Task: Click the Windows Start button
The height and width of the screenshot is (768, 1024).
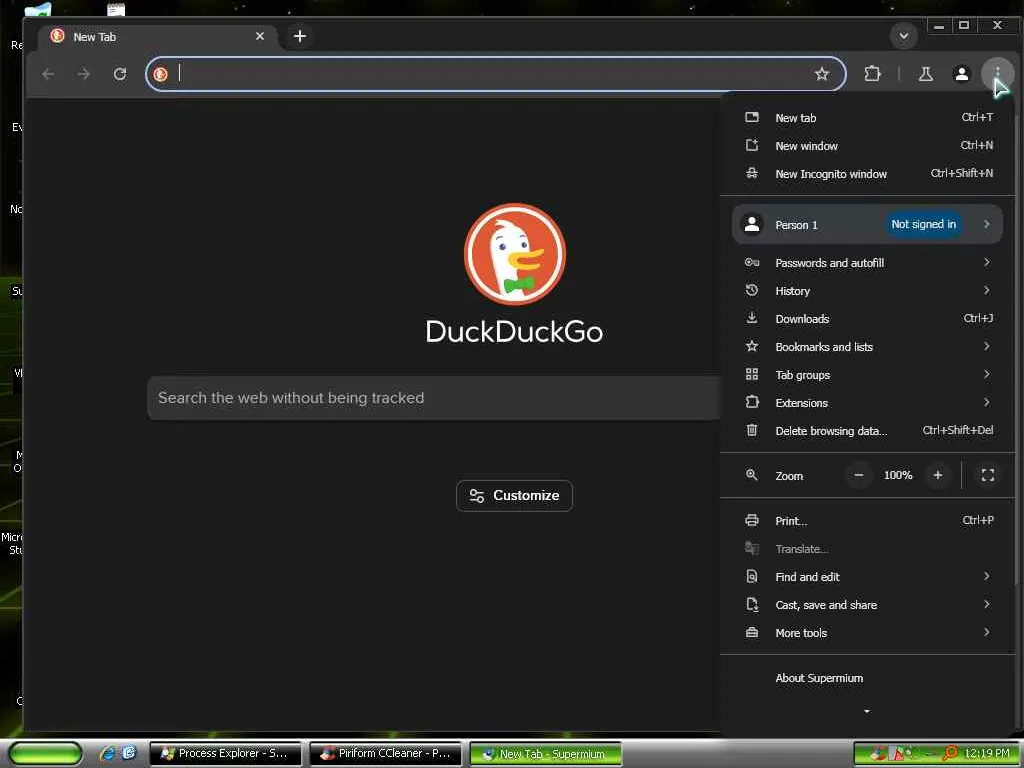Action: pos(45,754)
